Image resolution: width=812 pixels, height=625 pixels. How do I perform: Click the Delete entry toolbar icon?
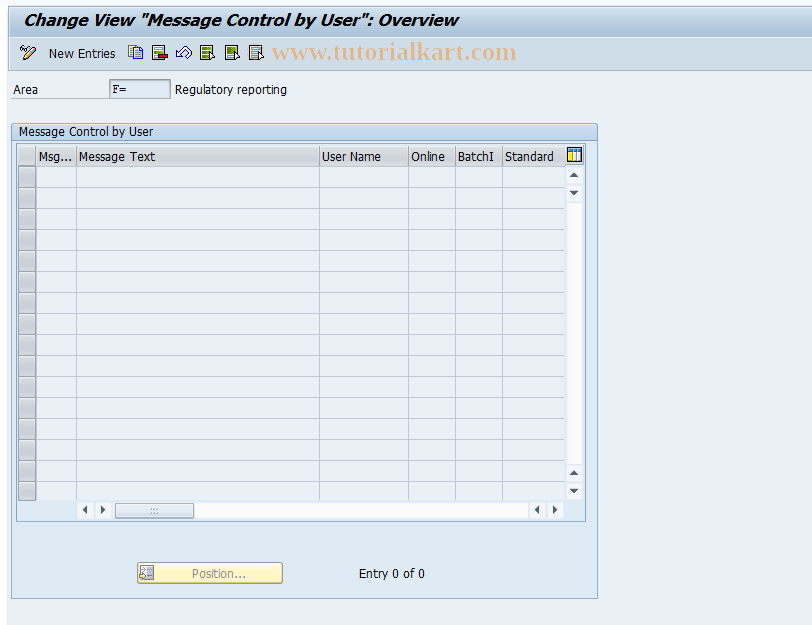coord(160,53)
